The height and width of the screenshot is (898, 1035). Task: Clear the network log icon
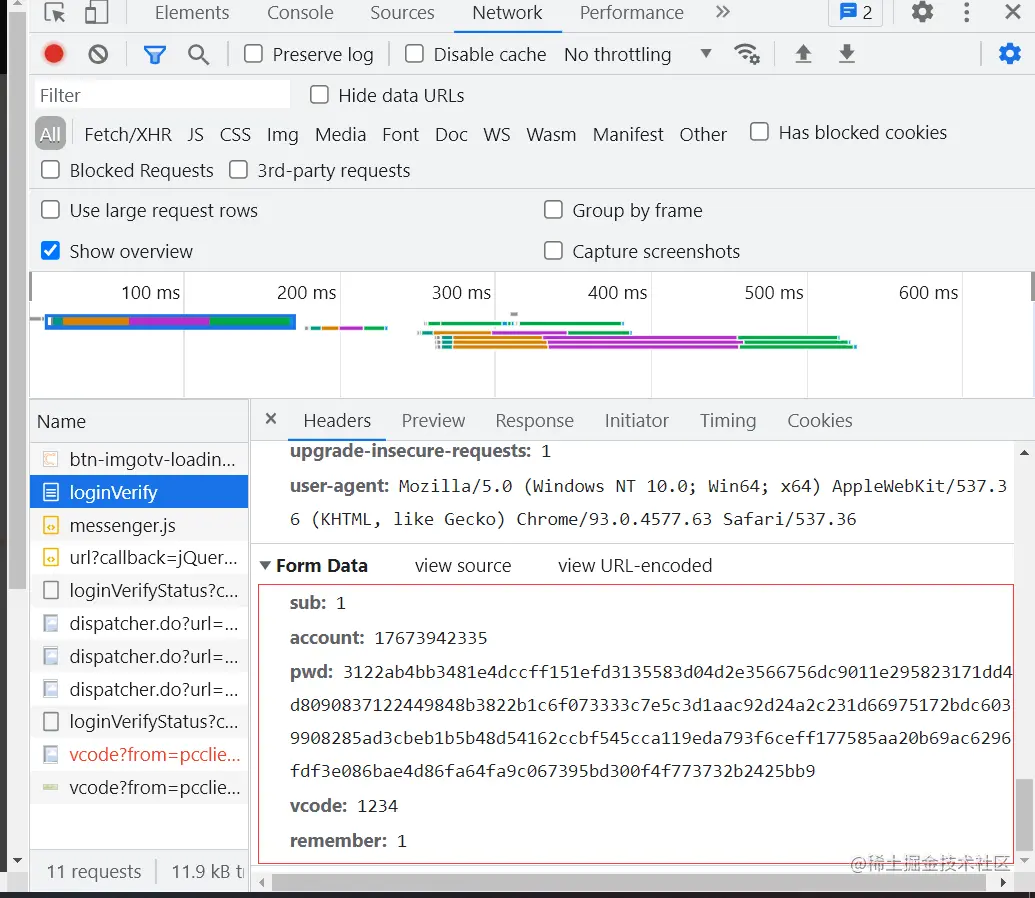tap(98, 54)
